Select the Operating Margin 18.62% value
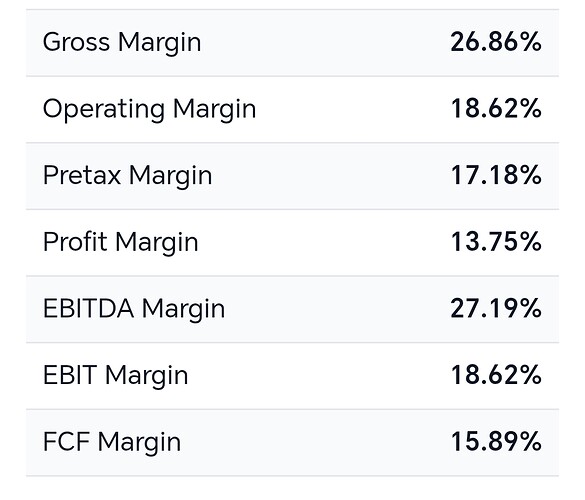This screenshot has height=500, width=585. 496,109
